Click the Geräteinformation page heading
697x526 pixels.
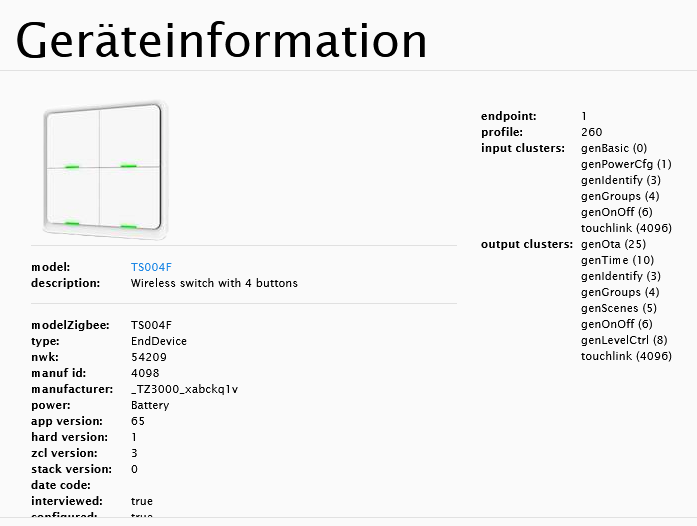tap(221, 39)
